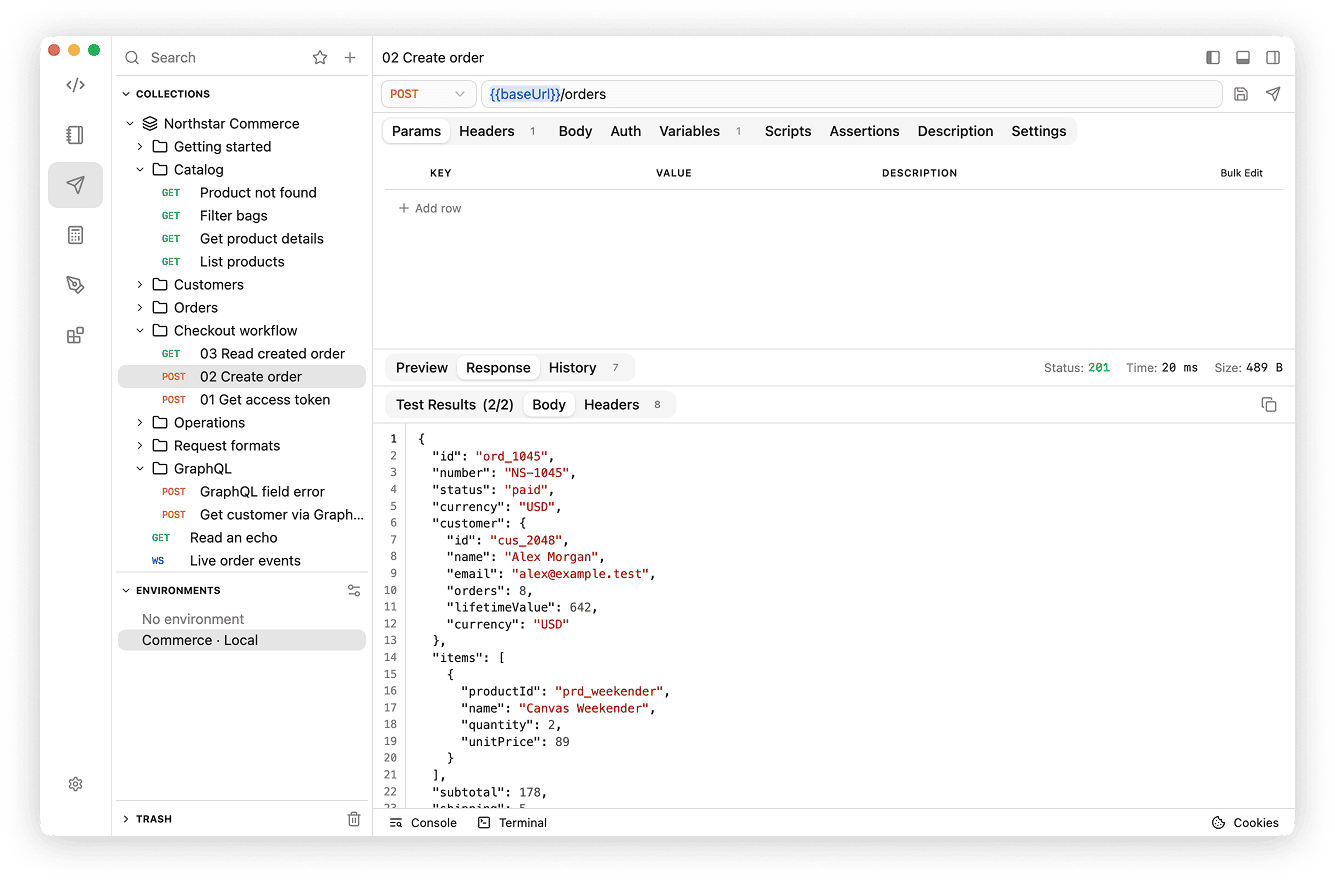Select Commerce · Local environment
The height and width of the screenshot is (880, 1335).
tap(242, 640)
